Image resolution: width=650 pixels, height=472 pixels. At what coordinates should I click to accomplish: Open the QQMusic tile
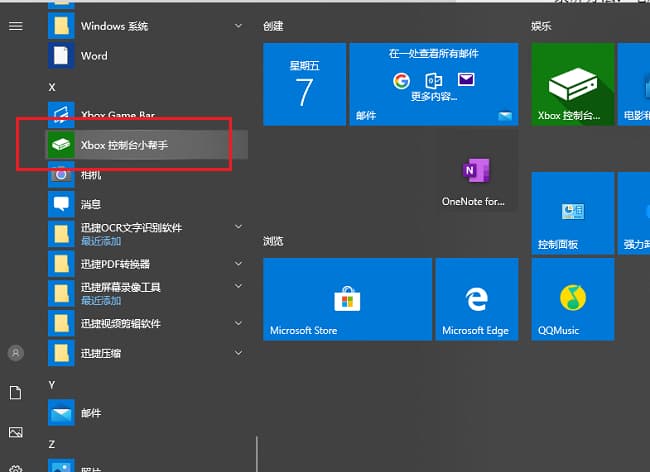572,299
